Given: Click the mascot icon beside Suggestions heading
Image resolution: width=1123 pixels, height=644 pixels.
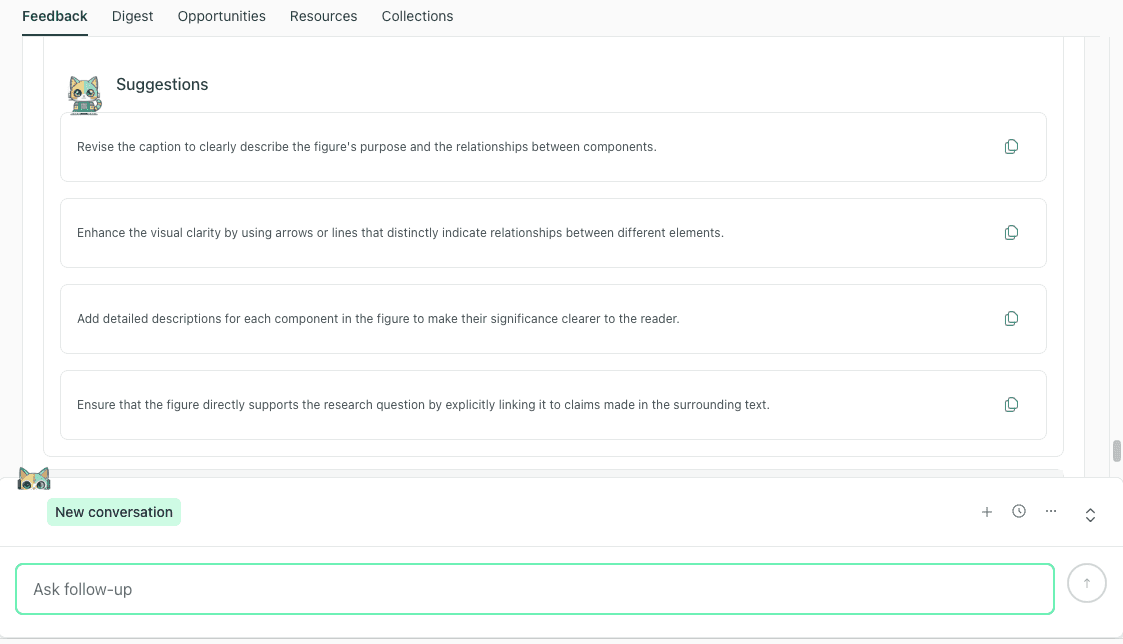Looking at the screenshot, I should tap(84, 94).
